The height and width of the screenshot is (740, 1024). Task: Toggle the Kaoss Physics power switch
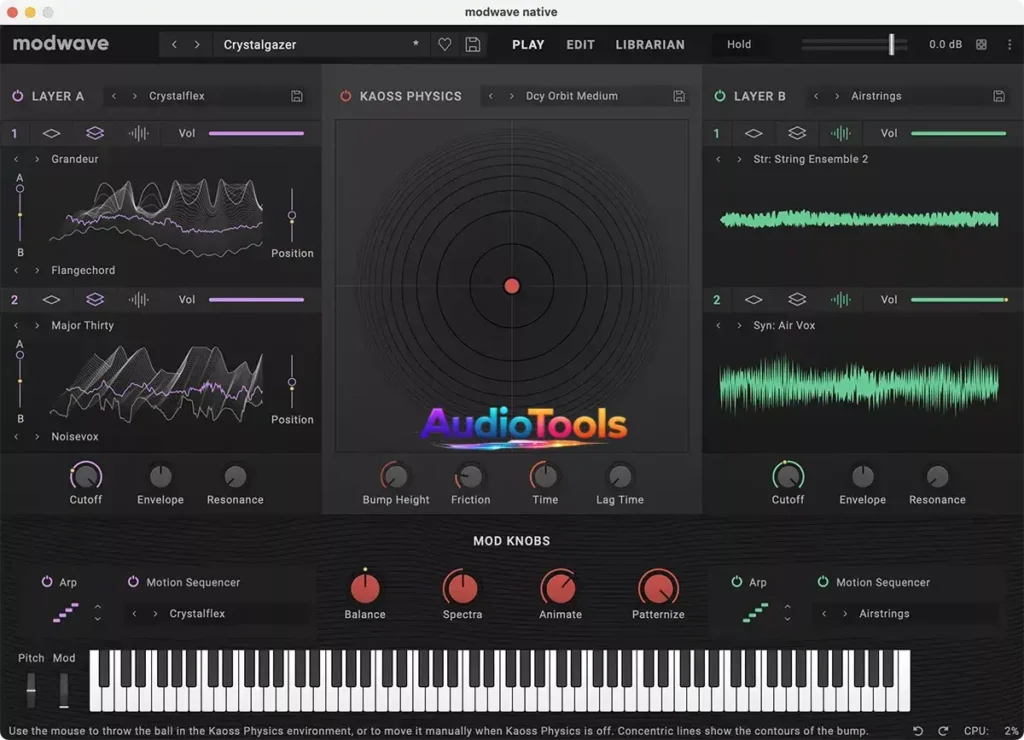click(345, 96)
